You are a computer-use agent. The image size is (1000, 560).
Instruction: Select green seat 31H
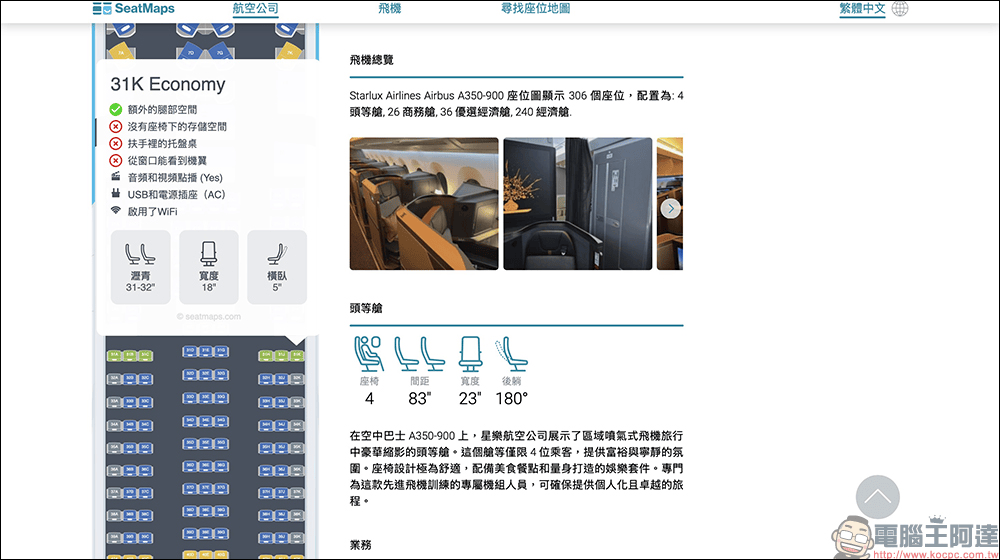pos(266,356)
